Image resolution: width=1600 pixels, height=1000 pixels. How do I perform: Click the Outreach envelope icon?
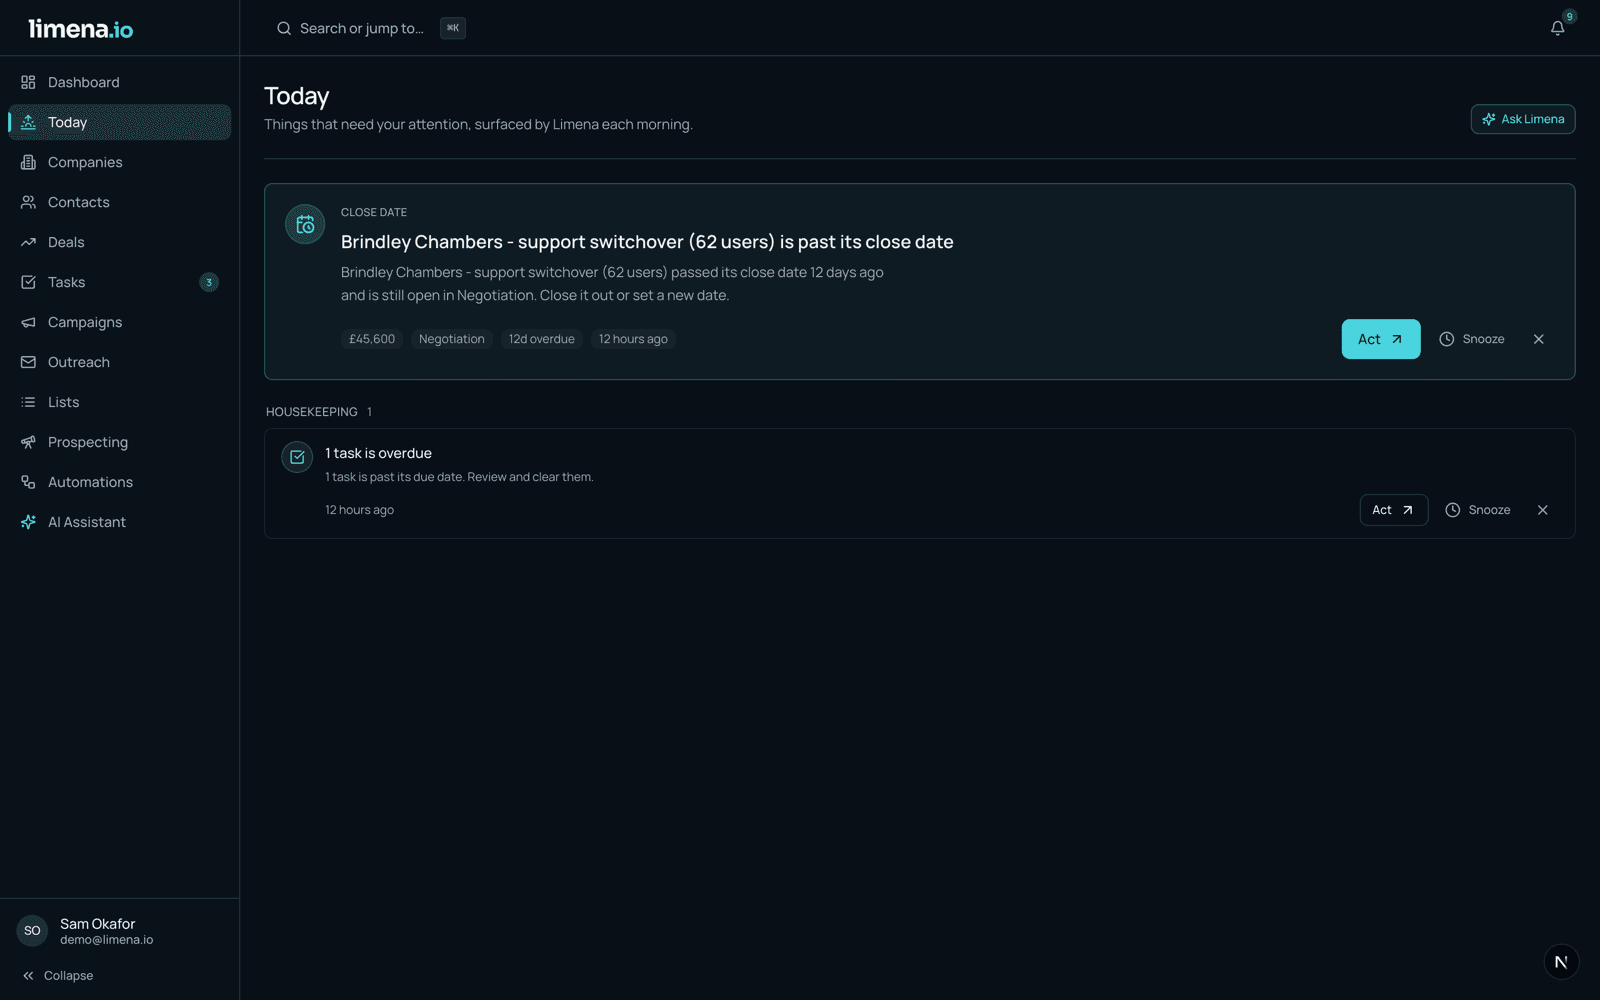point(28,362)
